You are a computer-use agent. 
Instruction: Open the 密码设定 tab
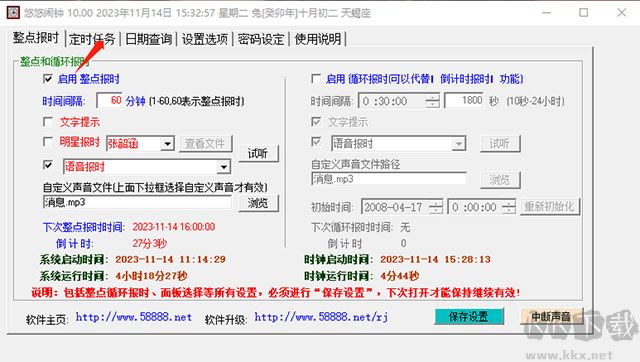click(261, 39)
